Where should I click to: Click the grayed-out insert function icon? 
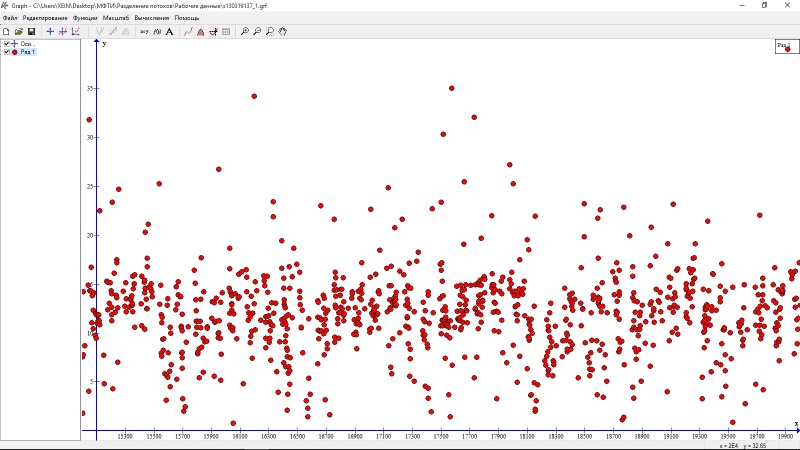100,32
